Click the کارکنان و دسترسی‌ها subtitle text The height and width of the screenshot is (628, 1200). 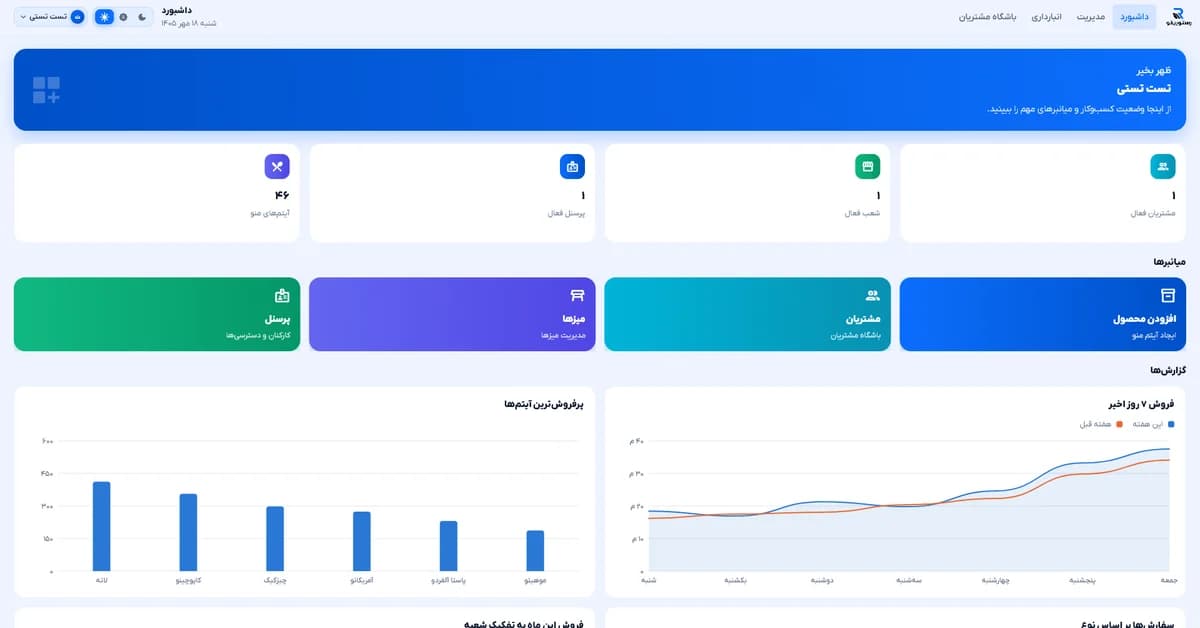(258, 336)
